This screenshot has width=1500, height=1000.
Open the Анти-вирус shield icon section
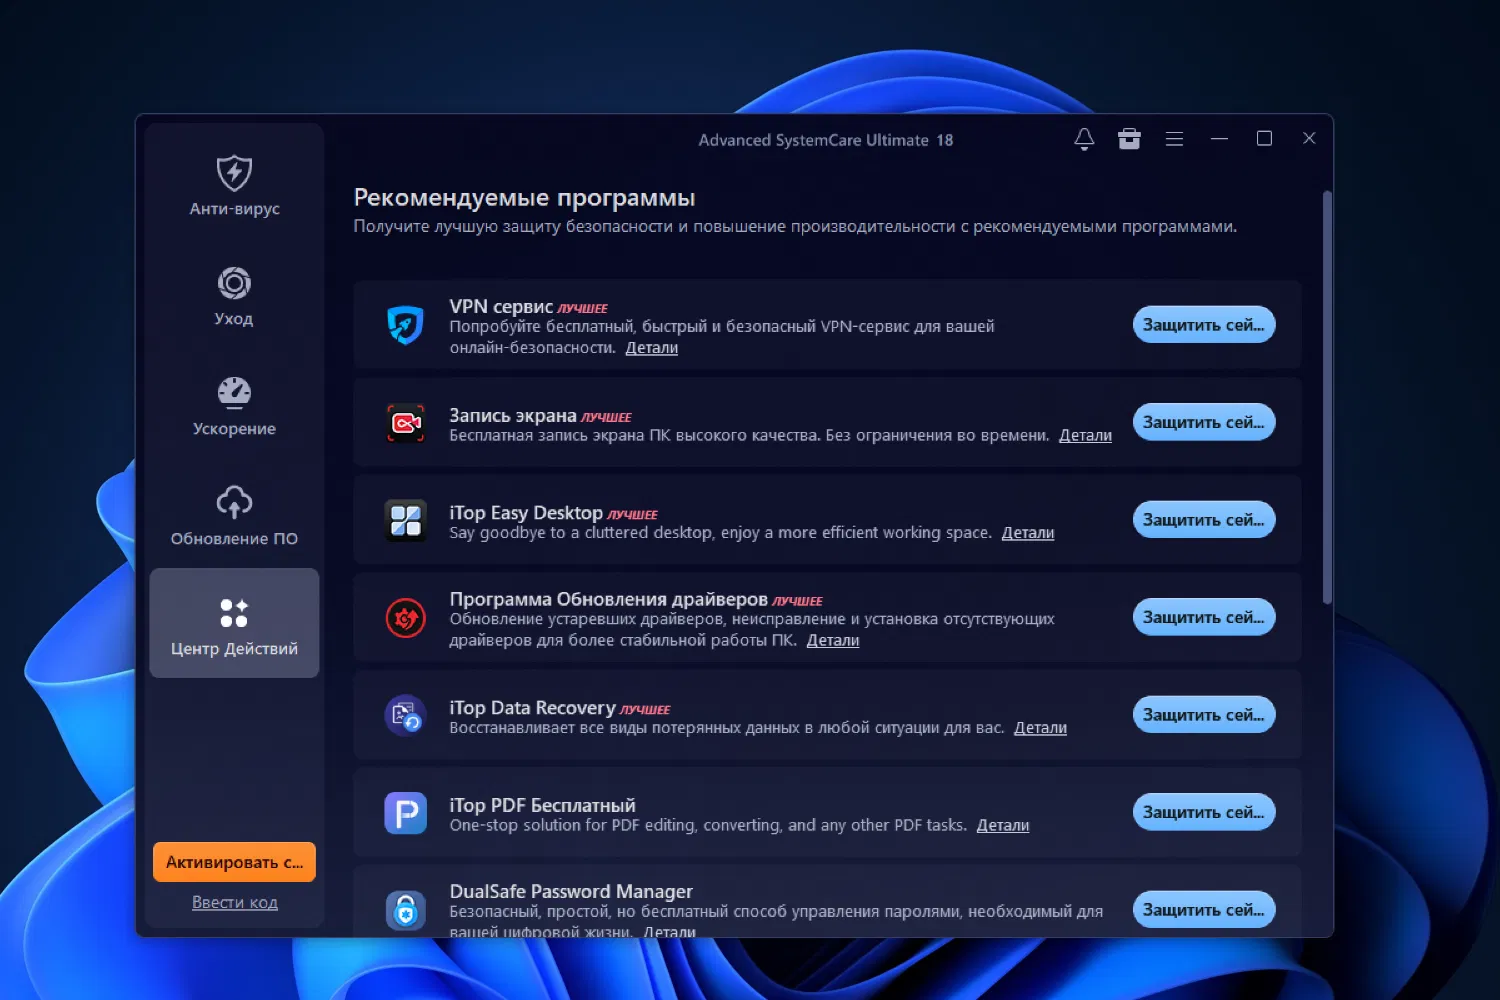pos(234,185)
